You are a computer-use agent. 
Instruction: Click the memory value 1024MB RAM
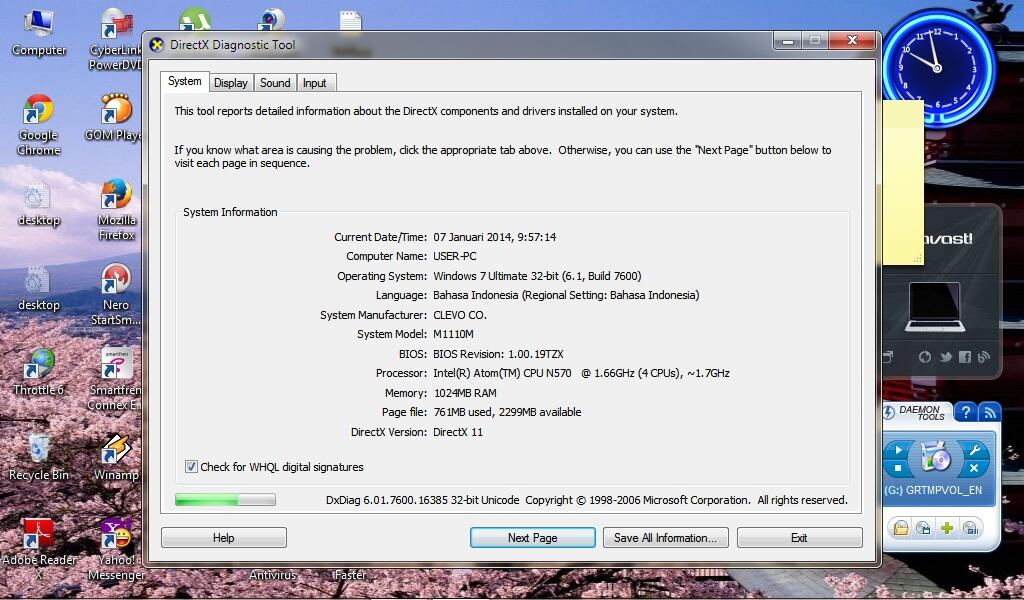[x=465, y=393]
